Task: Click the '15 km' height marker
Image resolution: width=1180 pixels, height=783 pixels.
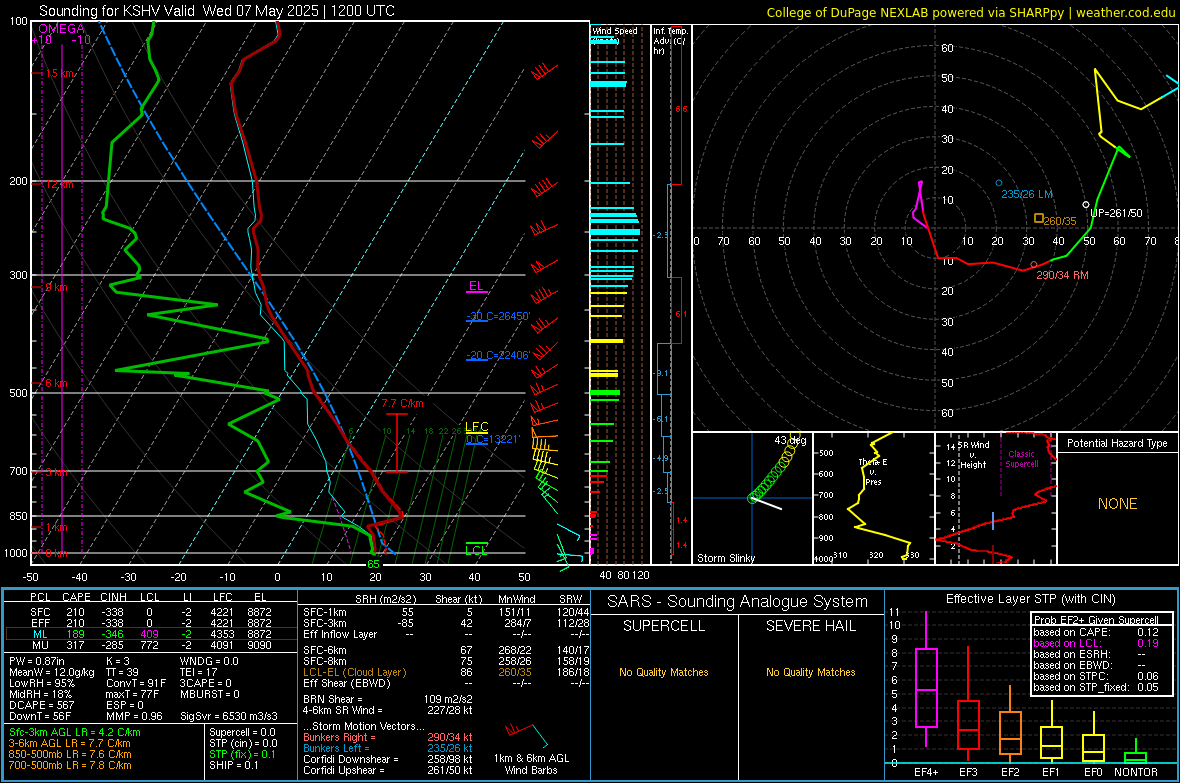Action: [58, 73]
